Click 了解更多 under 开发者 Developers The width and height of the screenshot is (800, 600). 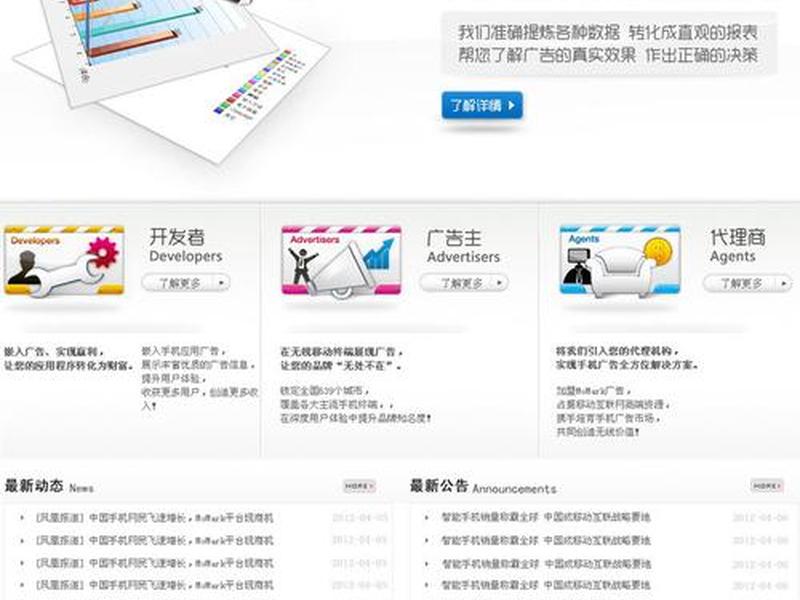tap(186, 282)
